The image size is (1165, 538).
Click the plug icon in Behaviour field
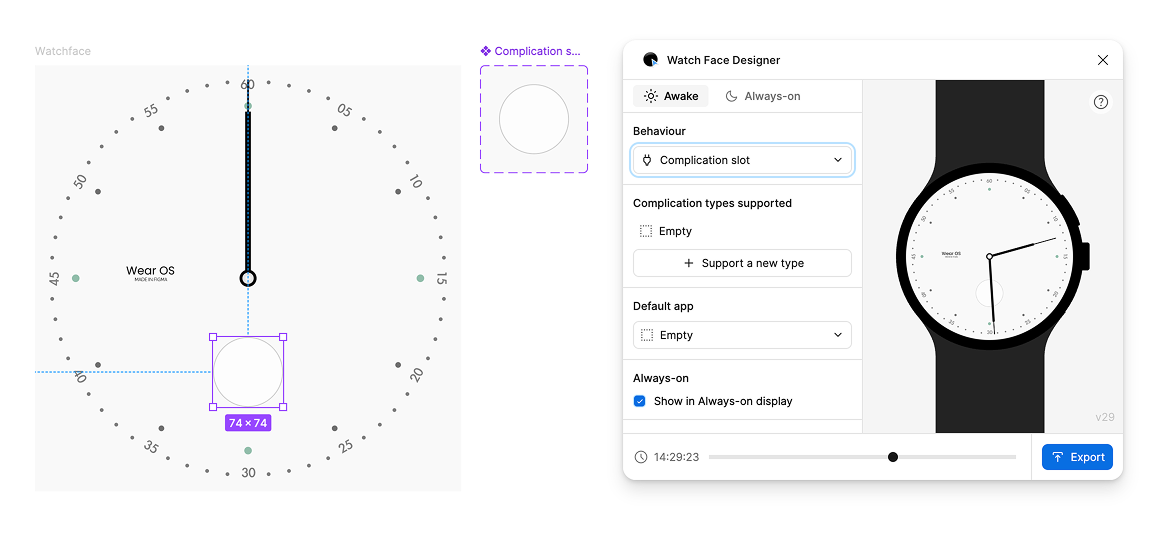tap(647, 160)
